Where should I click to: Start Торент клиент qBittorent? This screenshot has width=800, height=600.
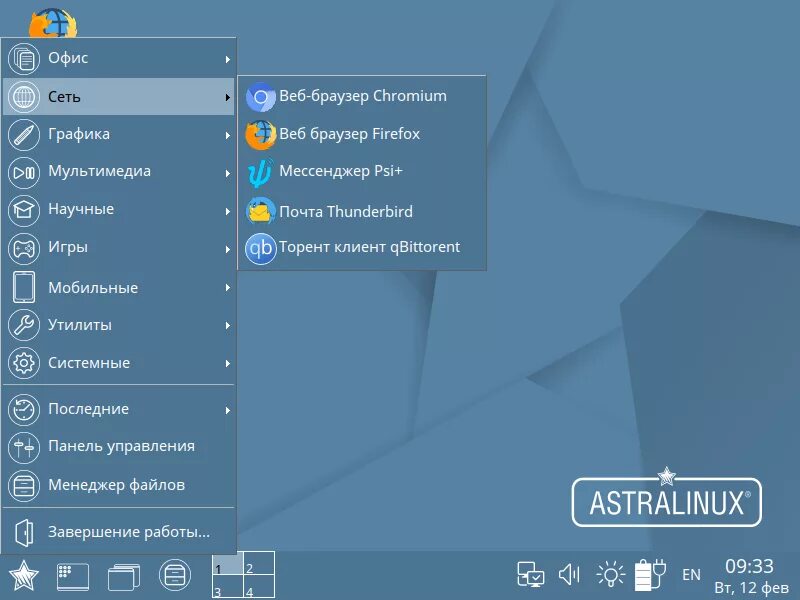[x=362, y=248]
